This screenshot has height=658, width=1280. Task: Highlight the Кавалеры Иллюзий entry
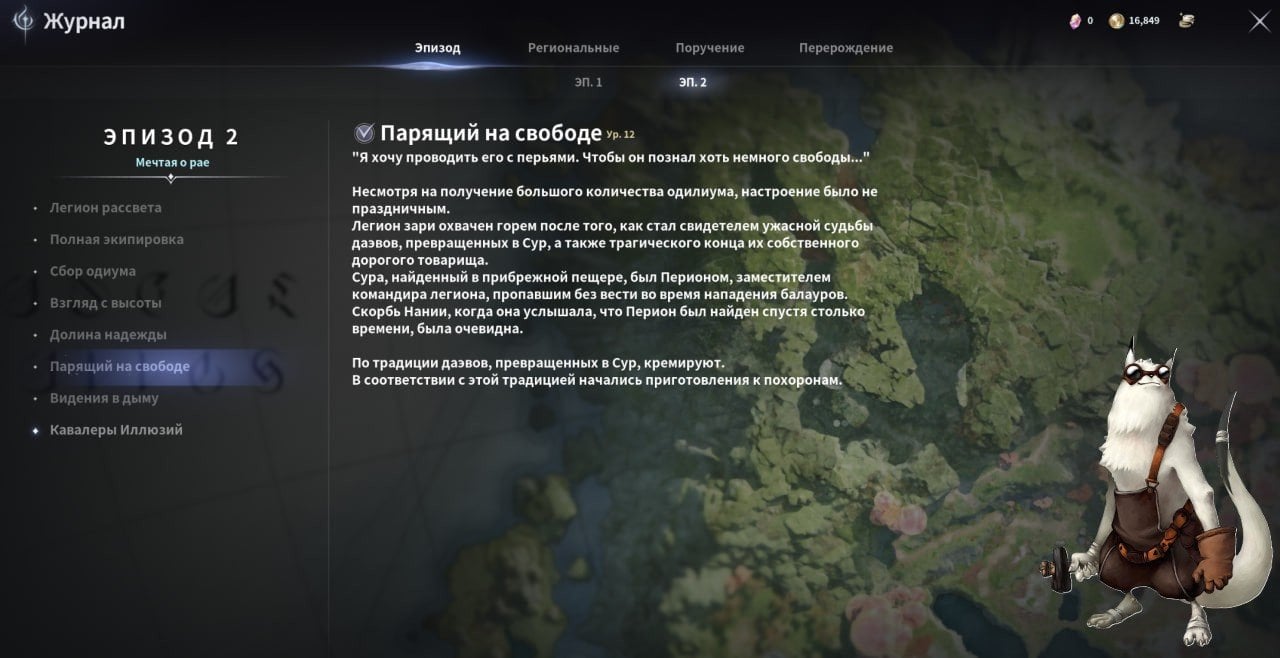pos(117,429)
